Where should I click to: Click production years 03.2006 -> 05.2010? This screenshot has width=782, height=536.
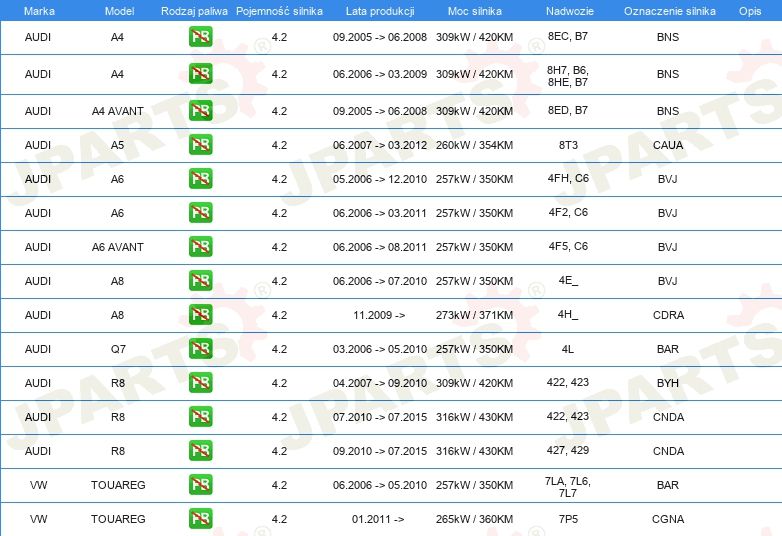click(380, 349)
